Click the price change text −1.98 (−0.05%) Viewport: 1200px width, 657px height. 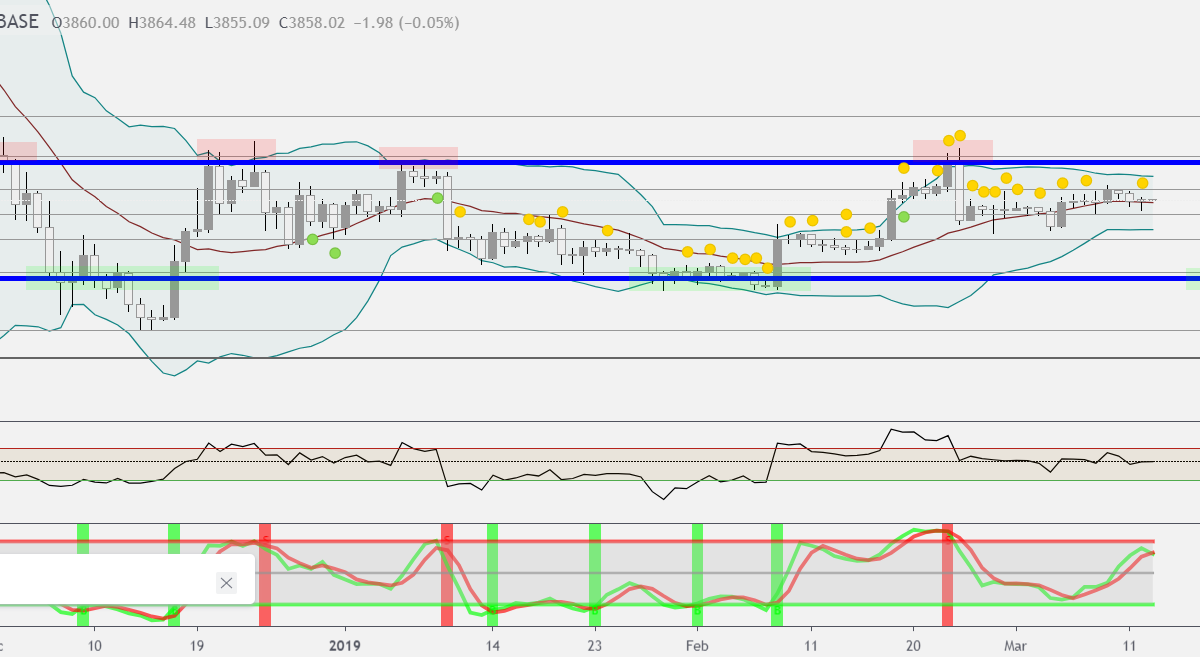click(407, 22)
